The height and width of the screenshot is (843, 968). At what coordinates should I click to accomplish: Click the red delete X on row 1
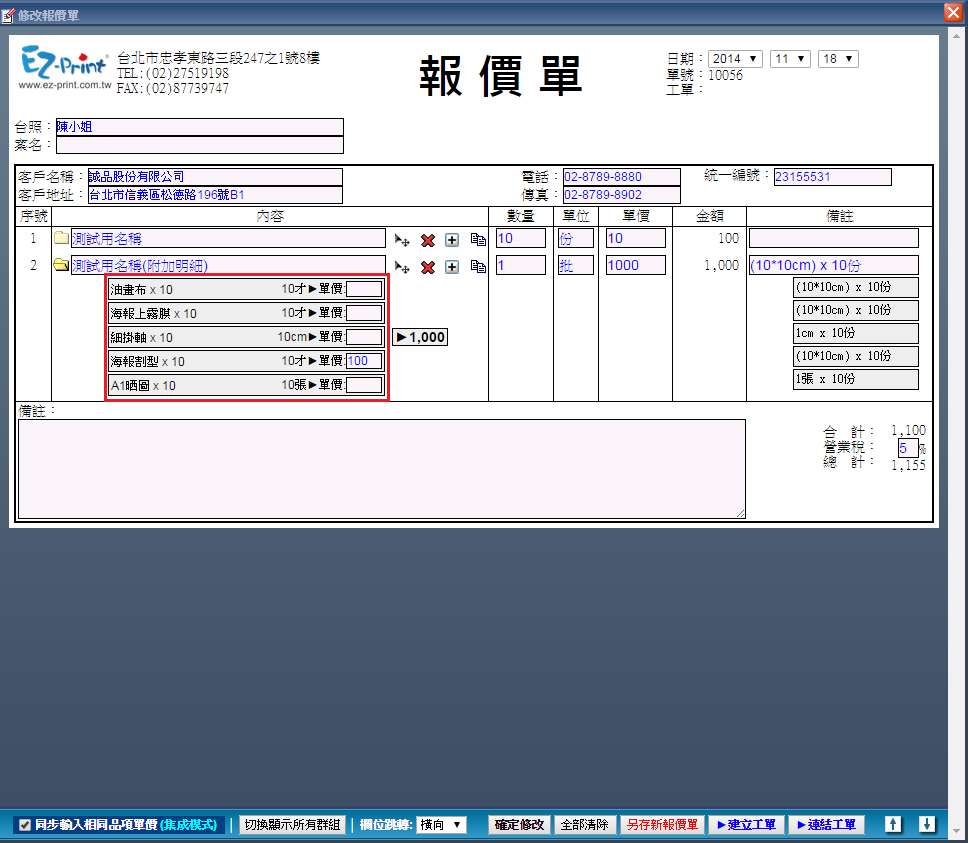(x=428, y=240)
